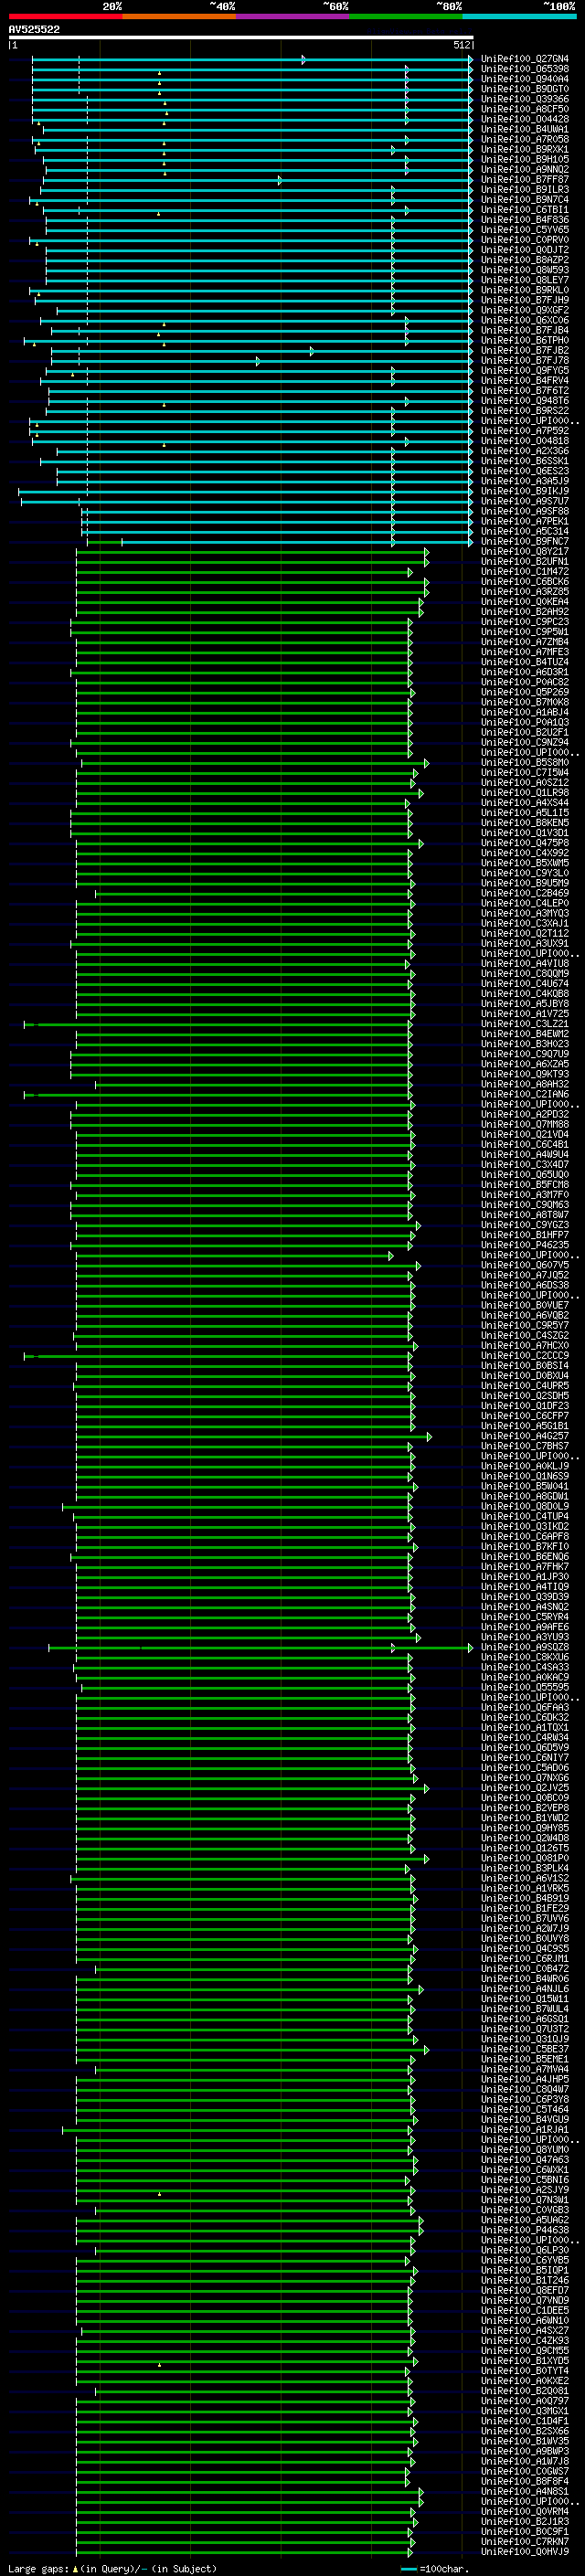Click the white query sequence bar
Image resolution: width=585 pixels, height=2576 pixels.
241,37
